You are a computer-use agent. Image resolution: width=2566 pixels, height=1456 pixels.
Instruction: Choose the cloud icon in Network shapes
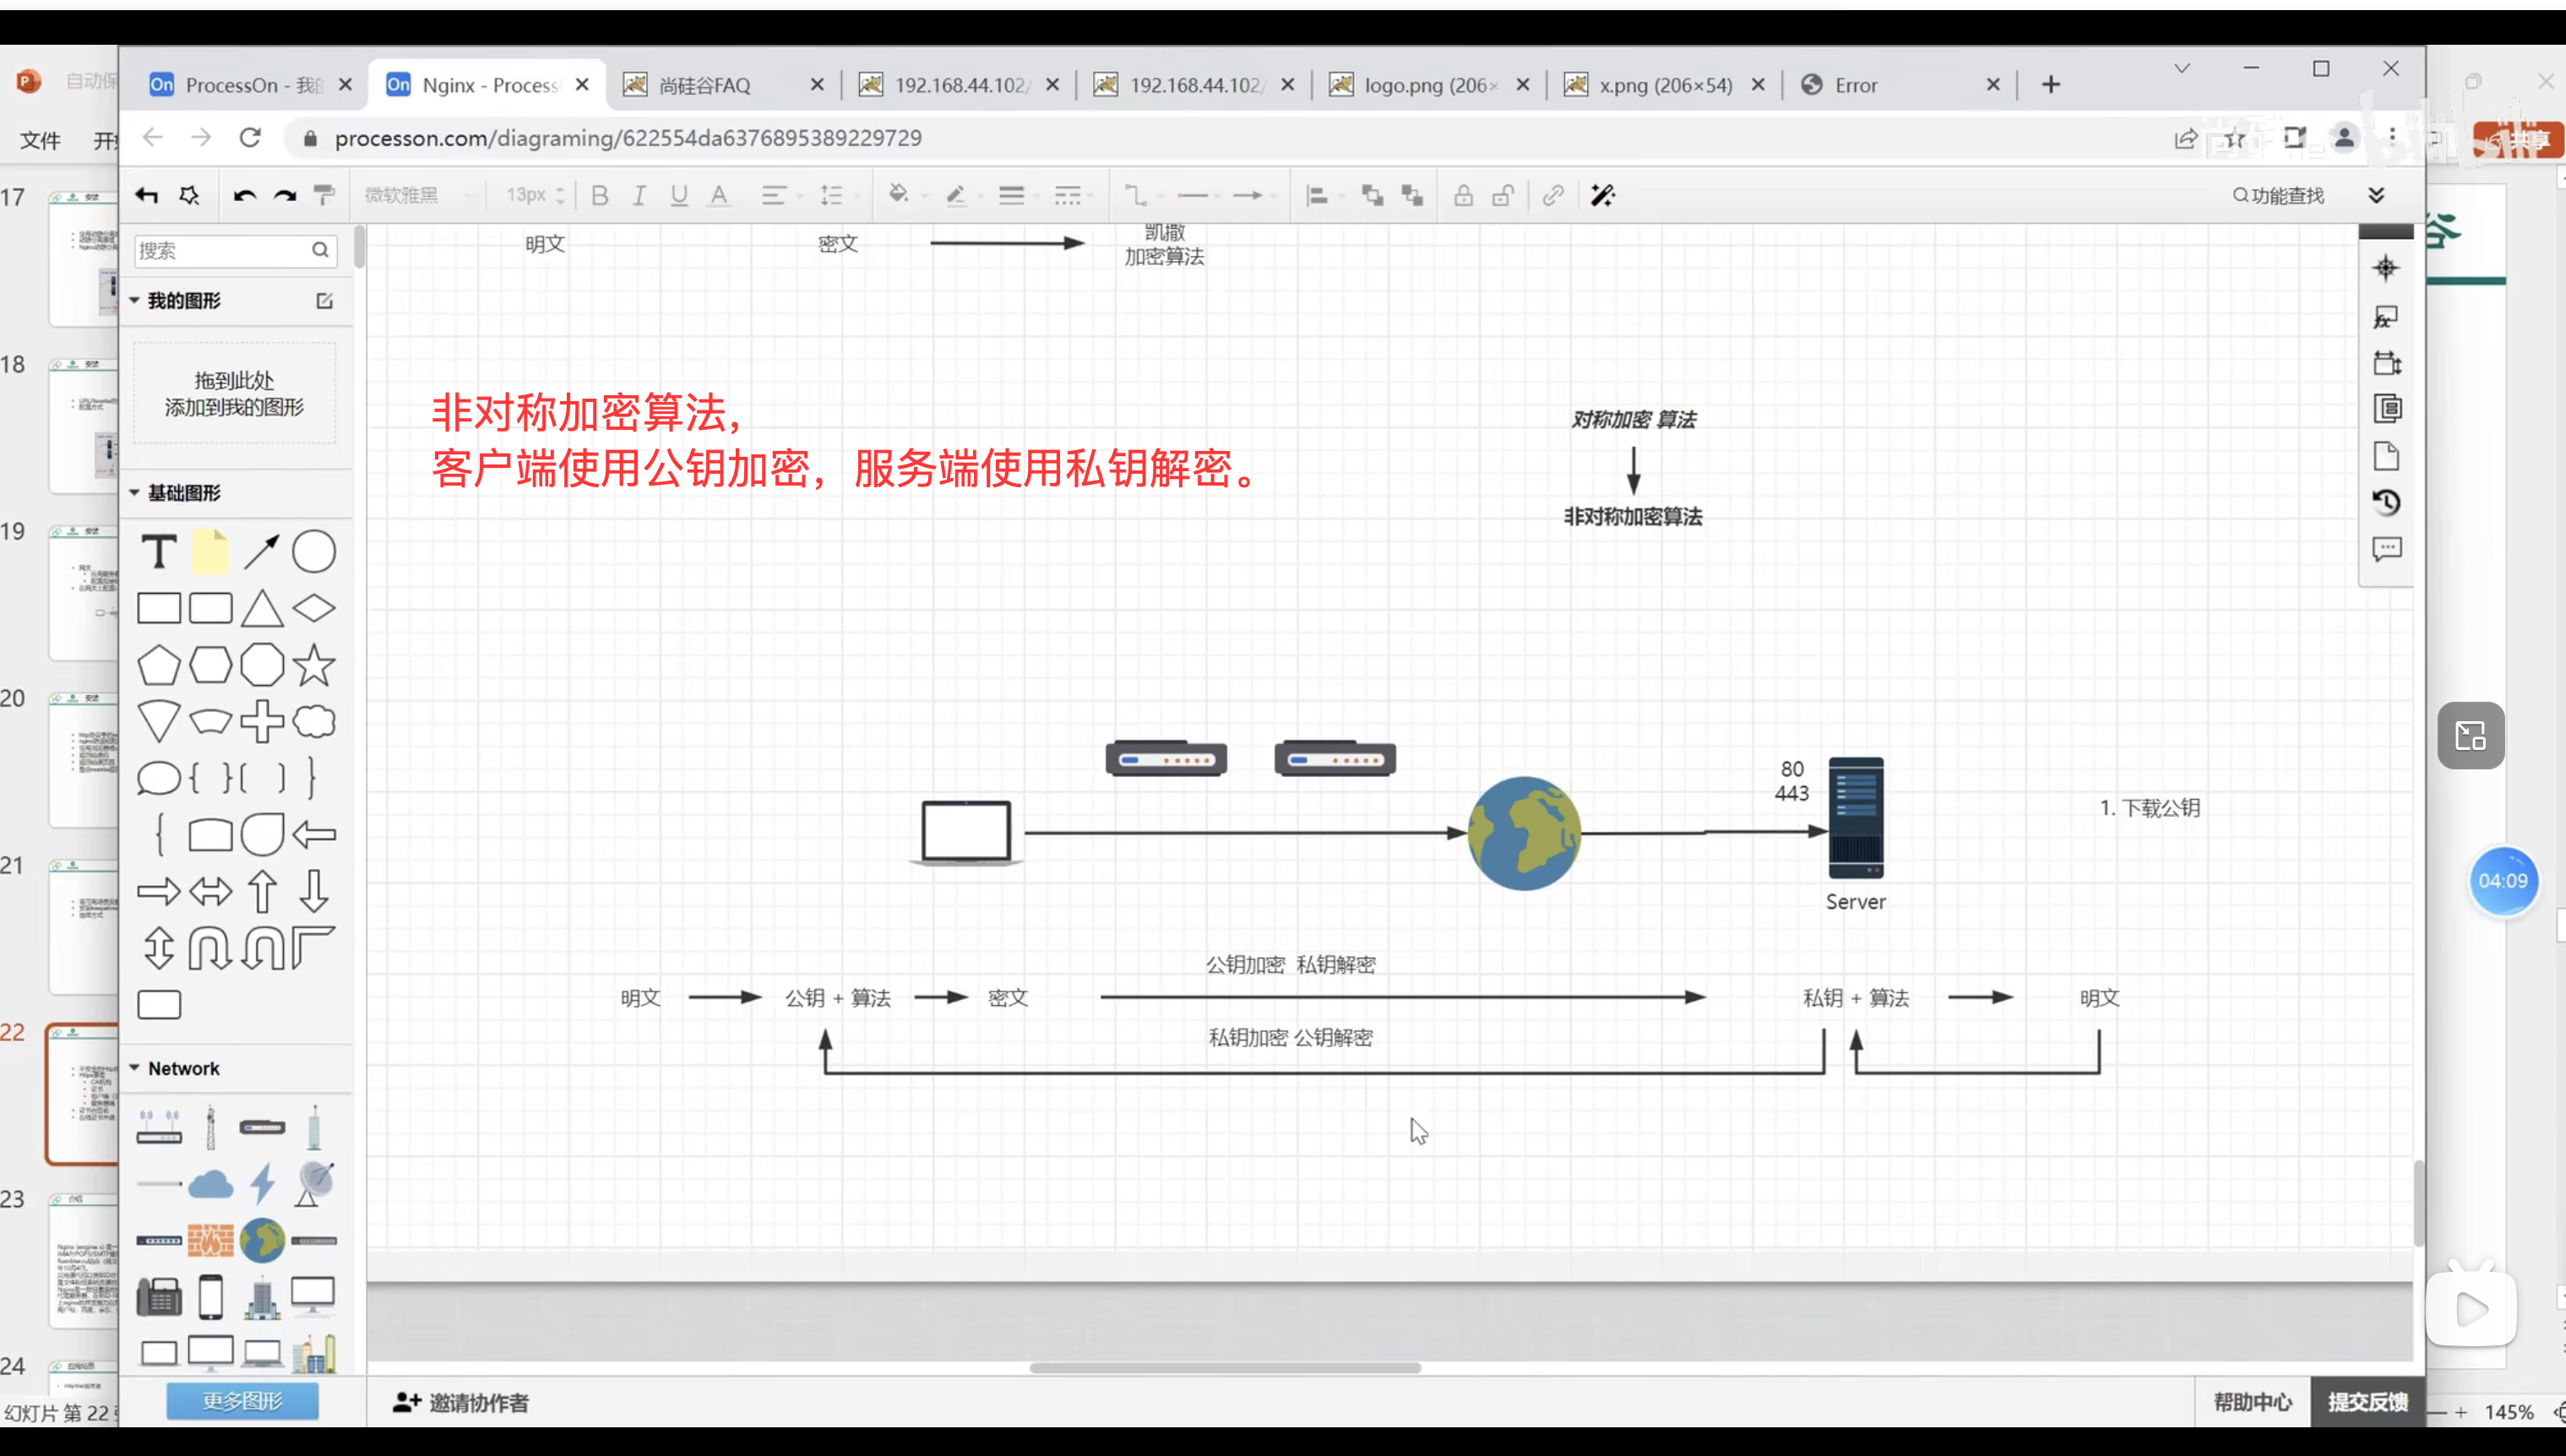click(x=210, y=1184)
